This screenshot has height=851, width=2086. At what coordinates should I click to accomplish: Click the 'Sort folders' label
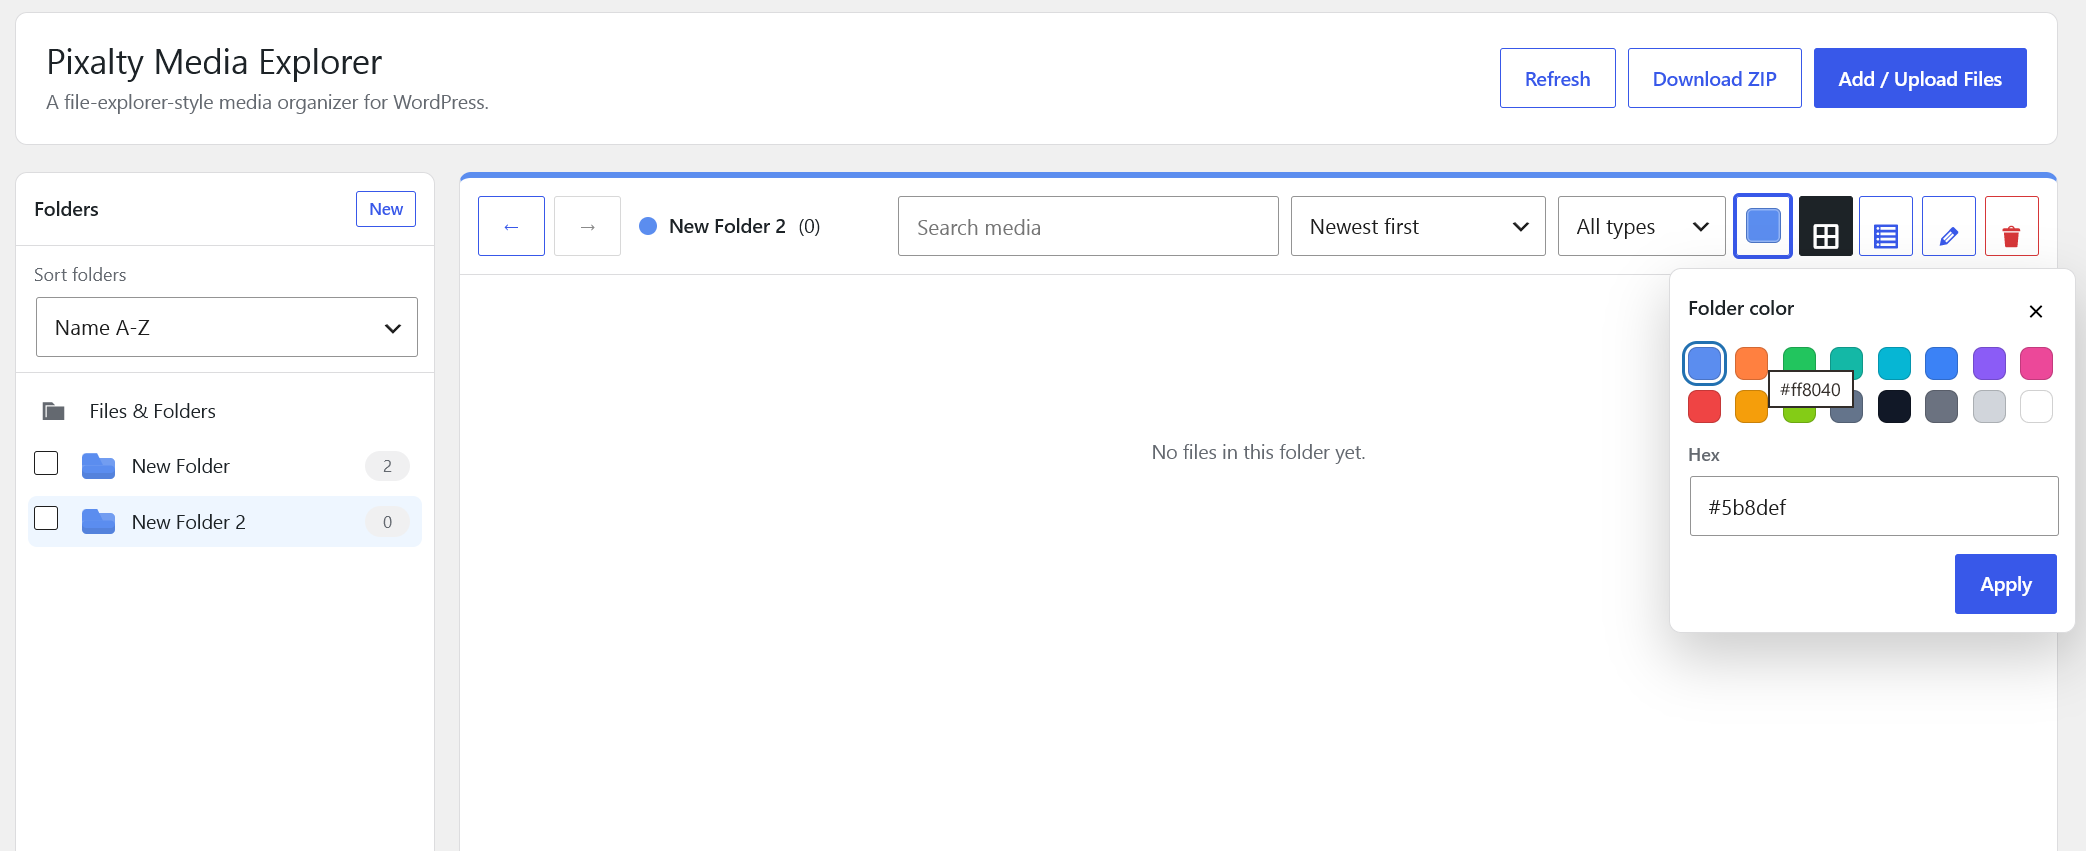pyautogui.click(x=80, y=275)
